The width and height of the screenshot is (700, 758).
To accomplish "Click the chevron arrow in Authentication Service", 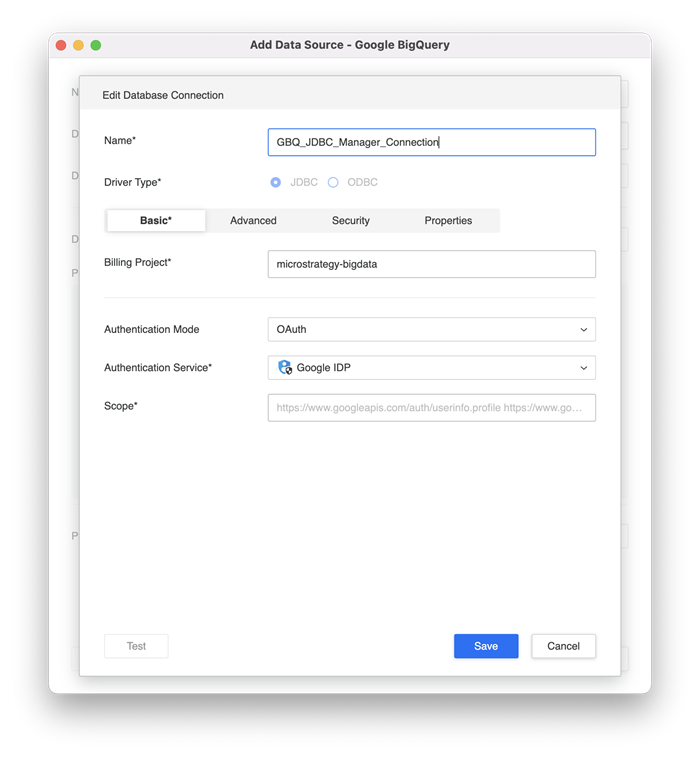I will pos(583,368).
